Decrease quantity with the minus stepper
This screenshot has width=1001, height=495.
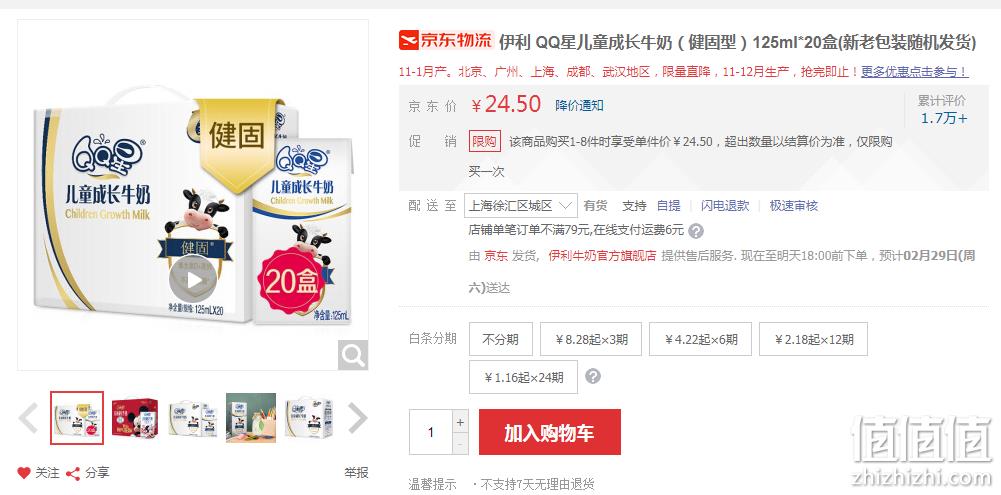point(460,443)
